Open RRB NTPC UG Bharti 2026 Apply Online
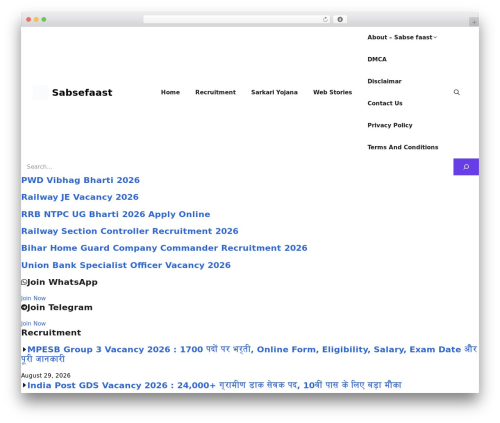Viewport: 500px width, 423px height. coord(116,214)
